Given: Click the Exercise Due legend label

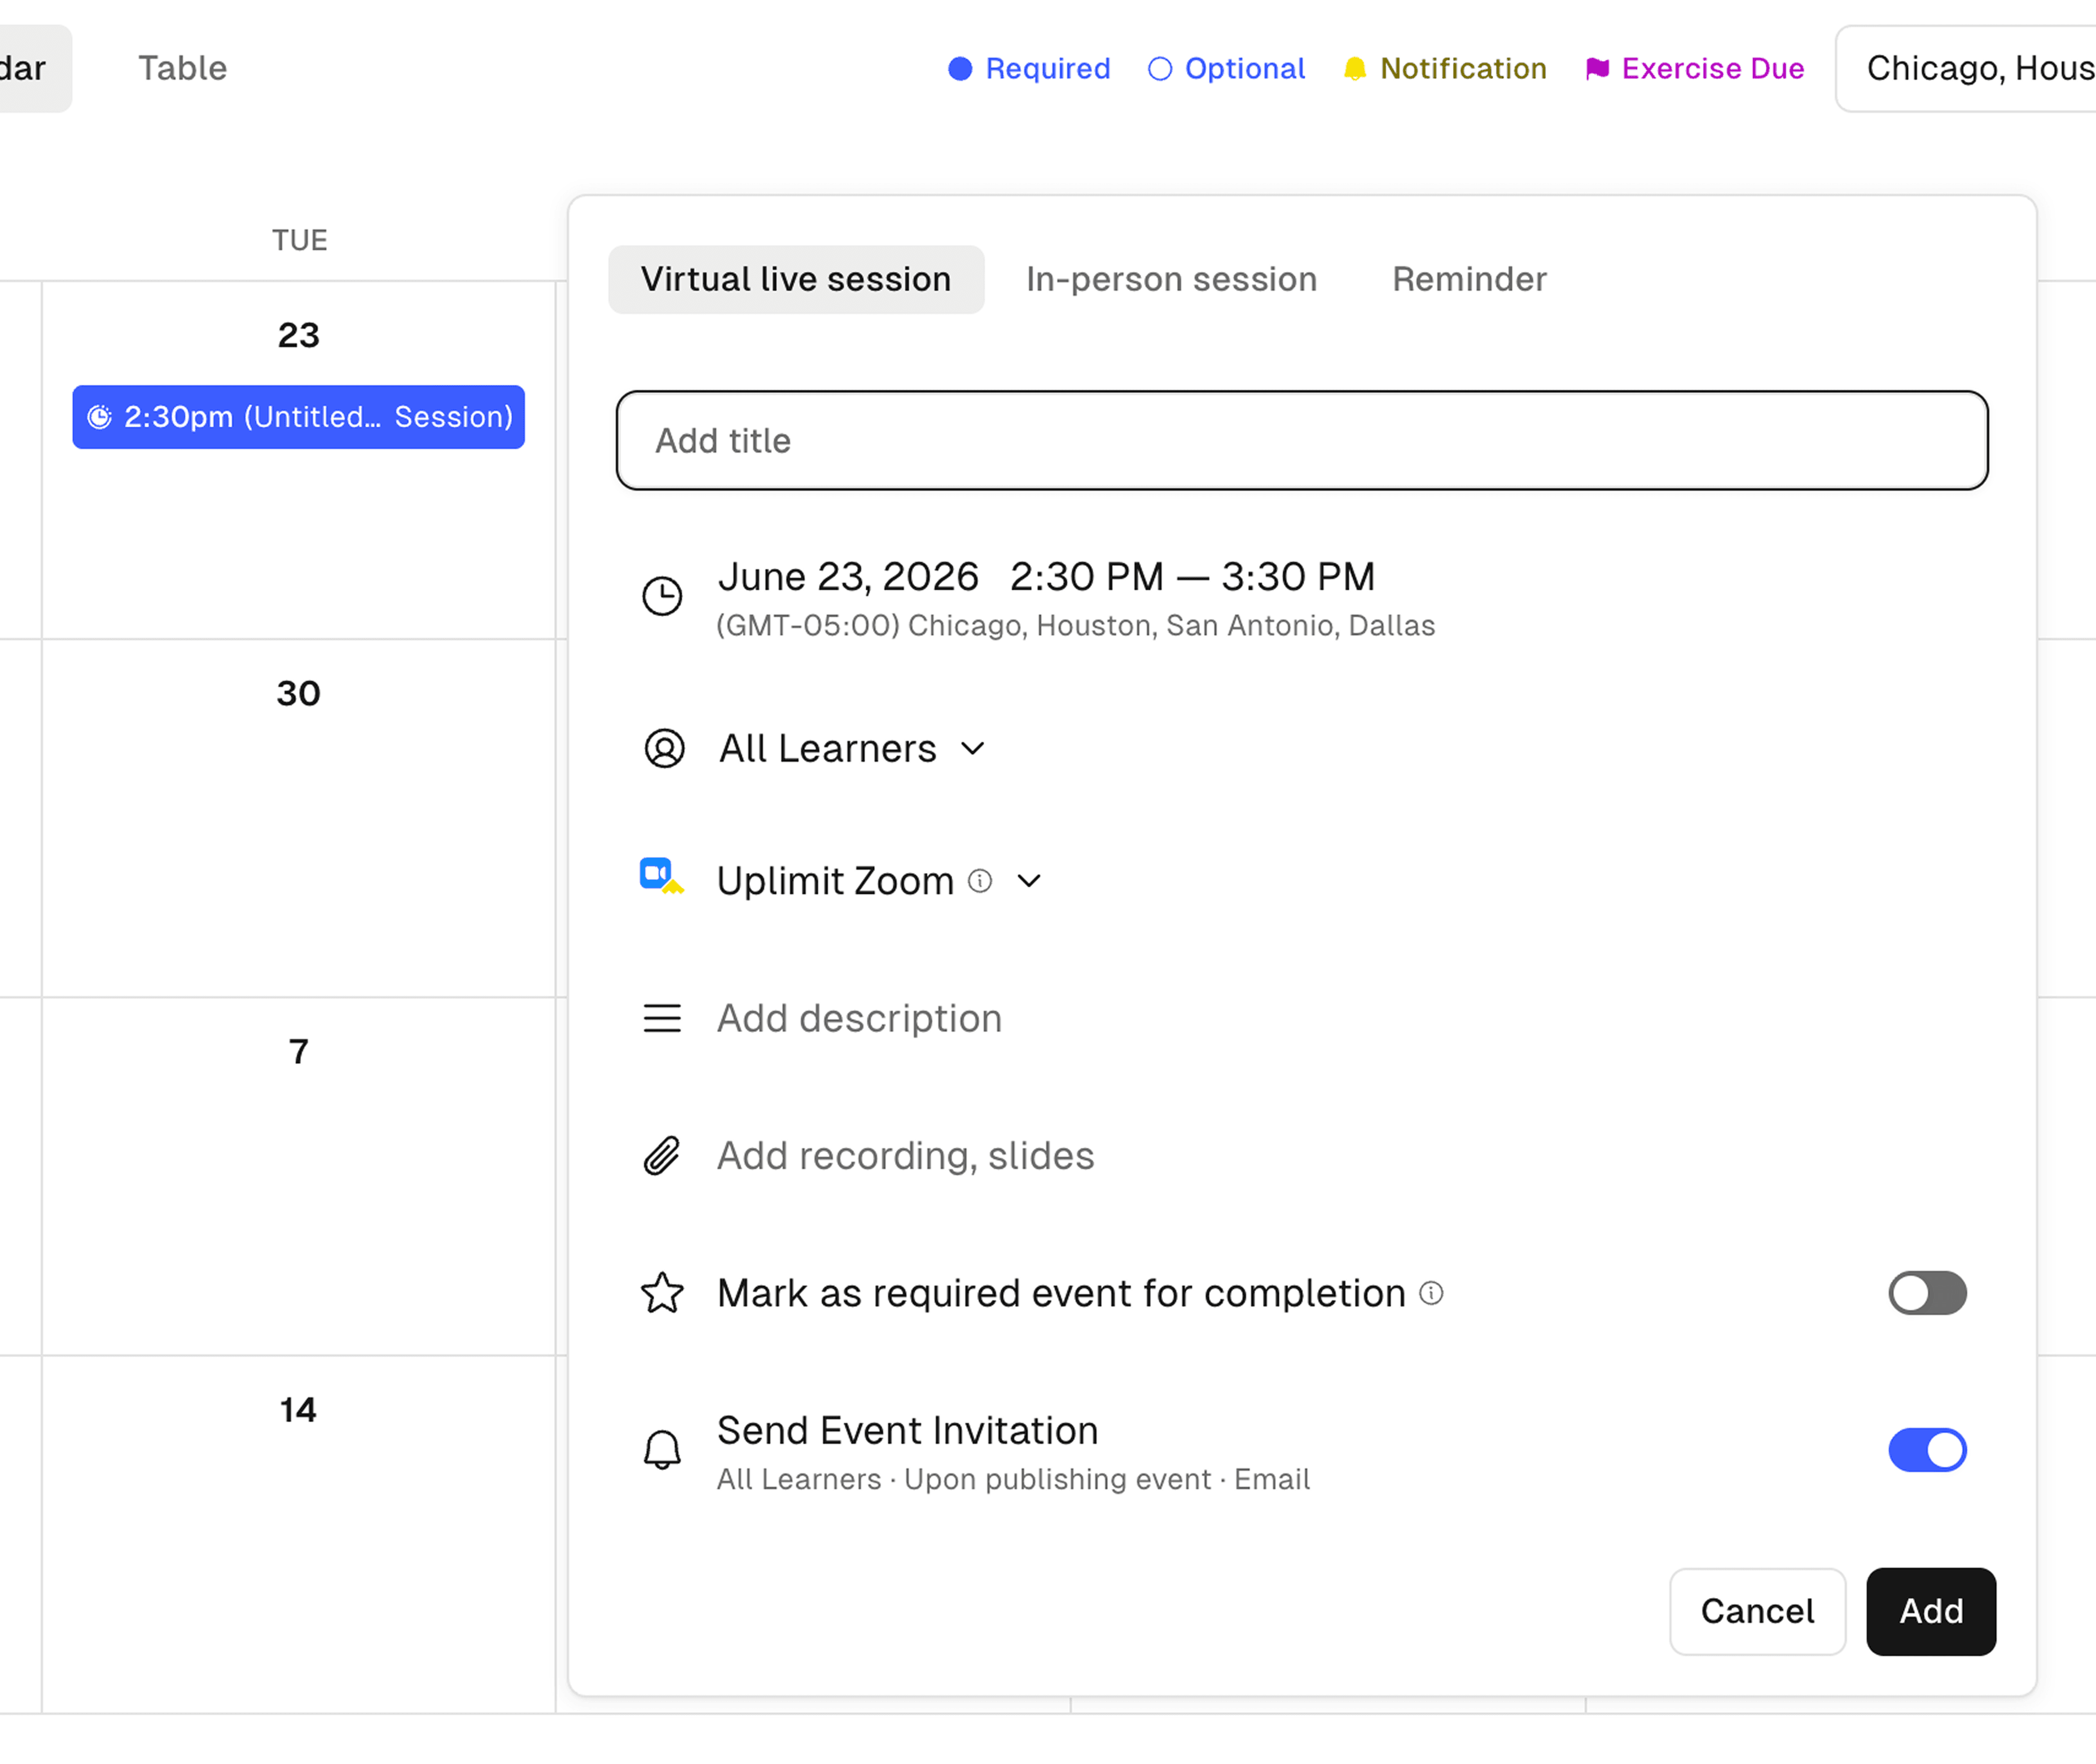Looking at the screenshot, I should tap(1713, 68).
